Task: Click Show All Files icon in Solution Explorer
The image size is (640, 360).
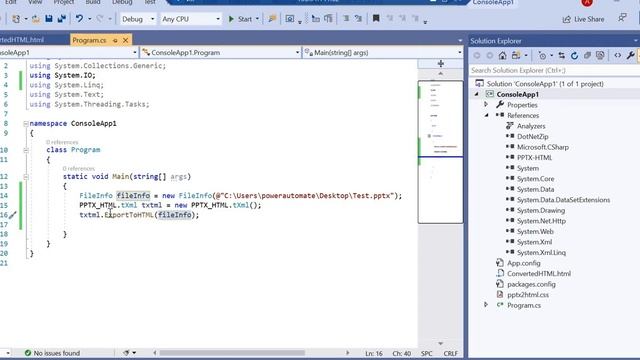Action: [x=600, y=56]
